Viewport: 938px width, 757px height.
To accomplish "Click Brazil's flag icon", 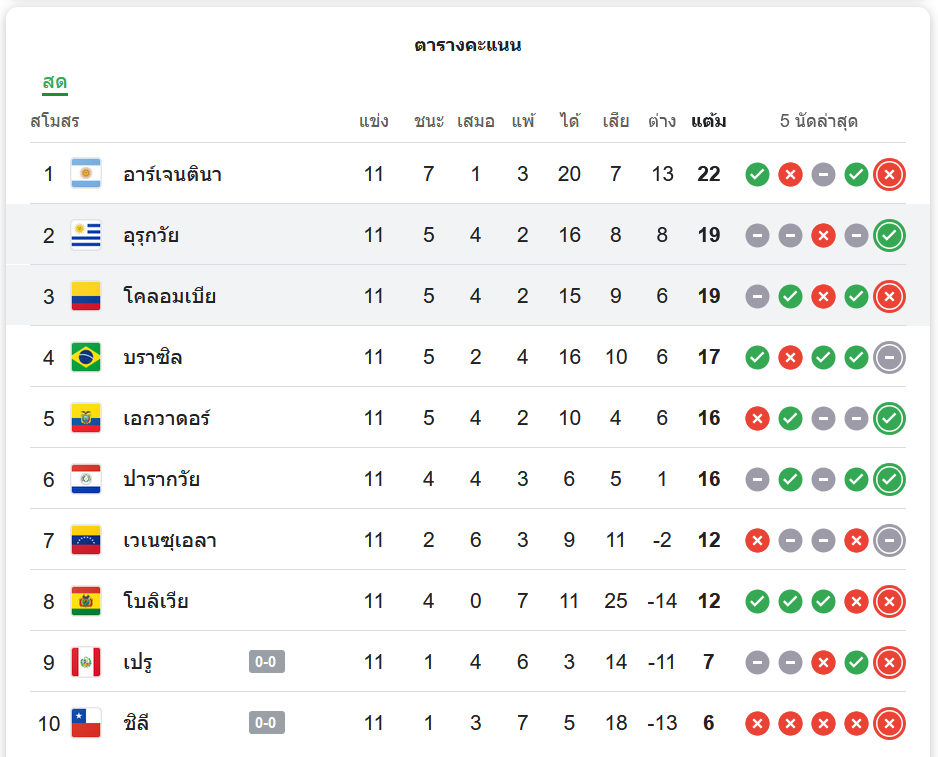I will [86, 357].
